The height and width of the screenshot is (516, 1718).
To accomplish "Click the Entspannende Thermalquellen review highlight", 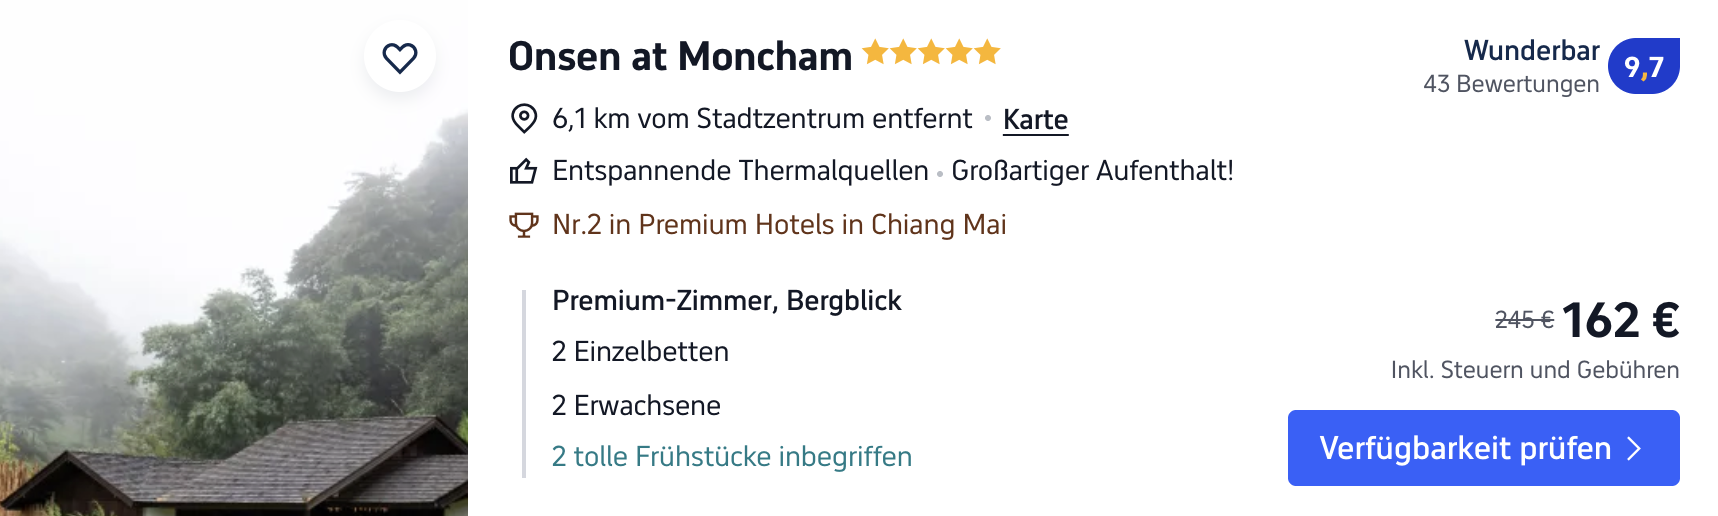I will pyautogui.click(x=740, y=171).
